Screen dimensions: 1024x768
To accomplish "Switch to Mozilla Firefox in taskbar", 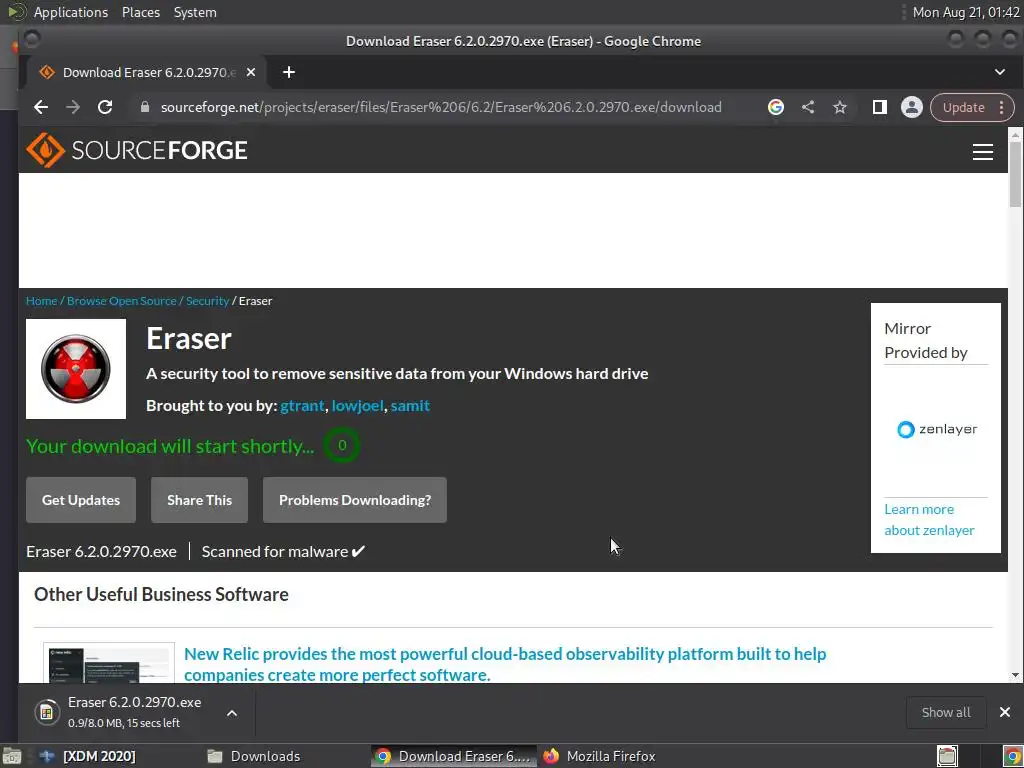I will coord(600,756).
